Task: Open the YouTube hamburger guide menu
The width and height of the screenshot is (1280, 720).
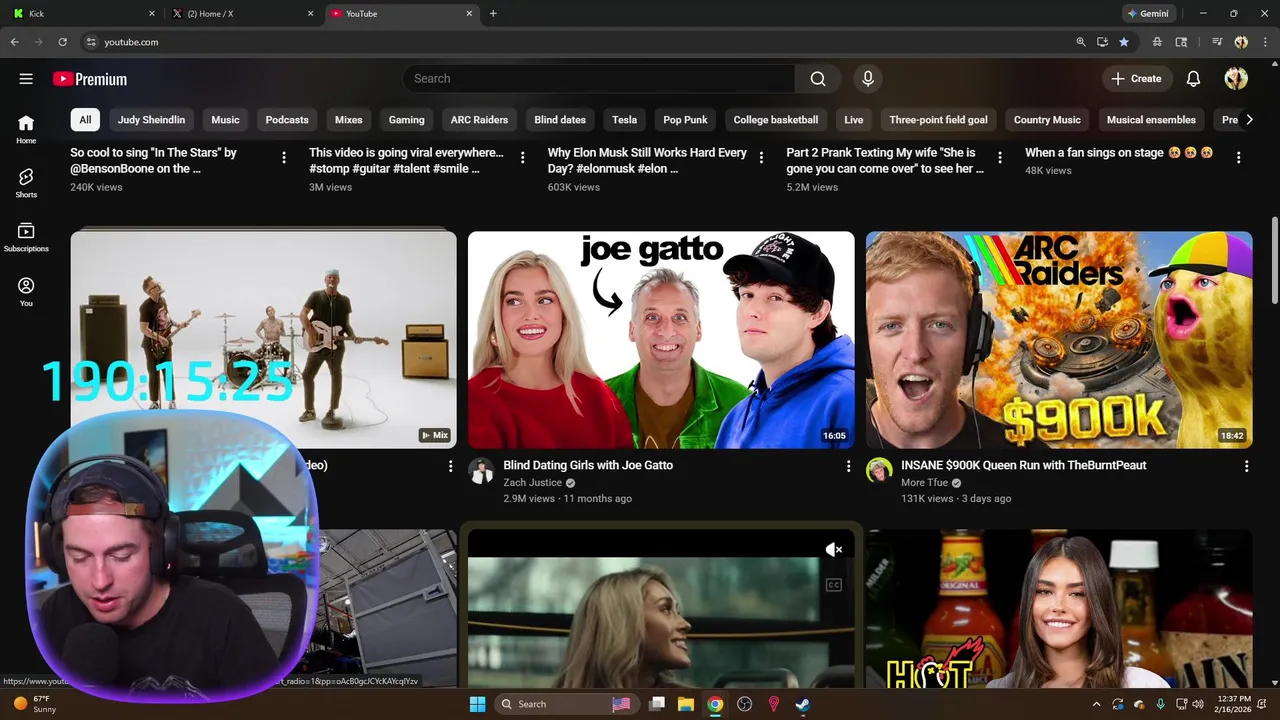Action: [x=26, y=79]
